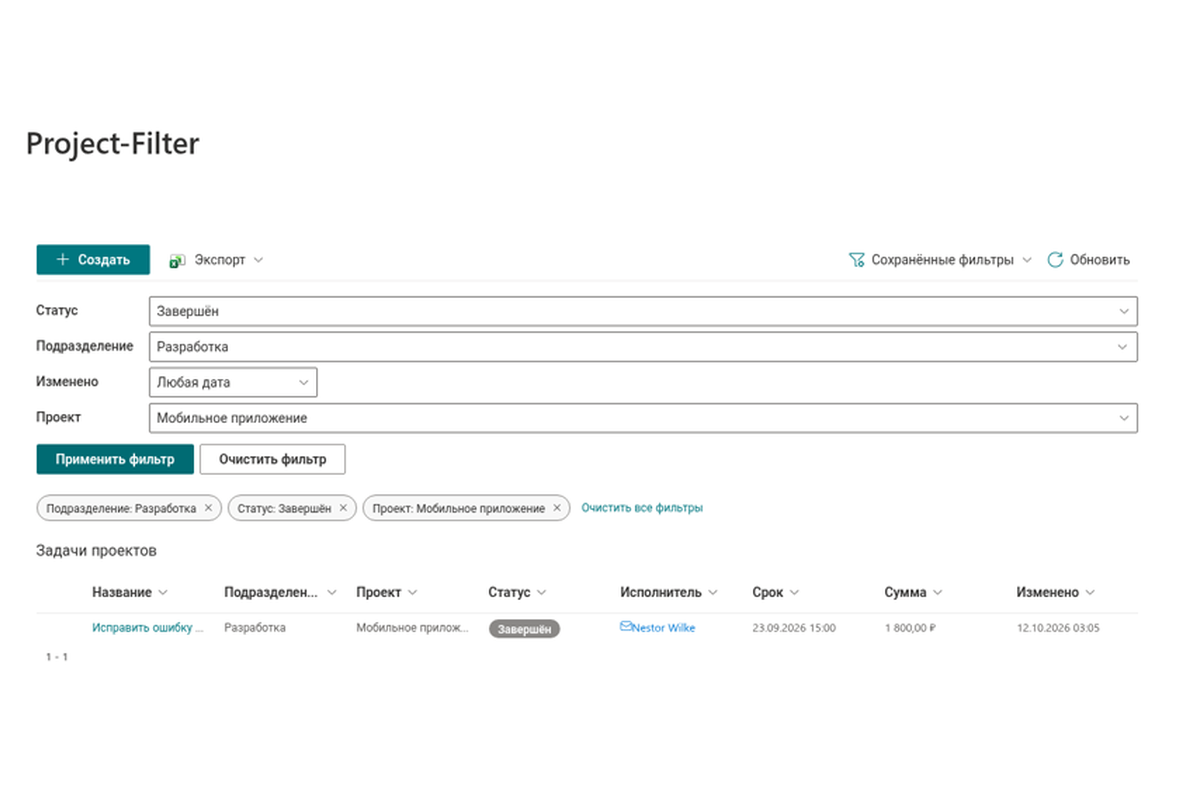The width and height of the screenshot is (1200, 800).
Task: Click the Завершён status badge in row
Action: click(x=525, y=629)
